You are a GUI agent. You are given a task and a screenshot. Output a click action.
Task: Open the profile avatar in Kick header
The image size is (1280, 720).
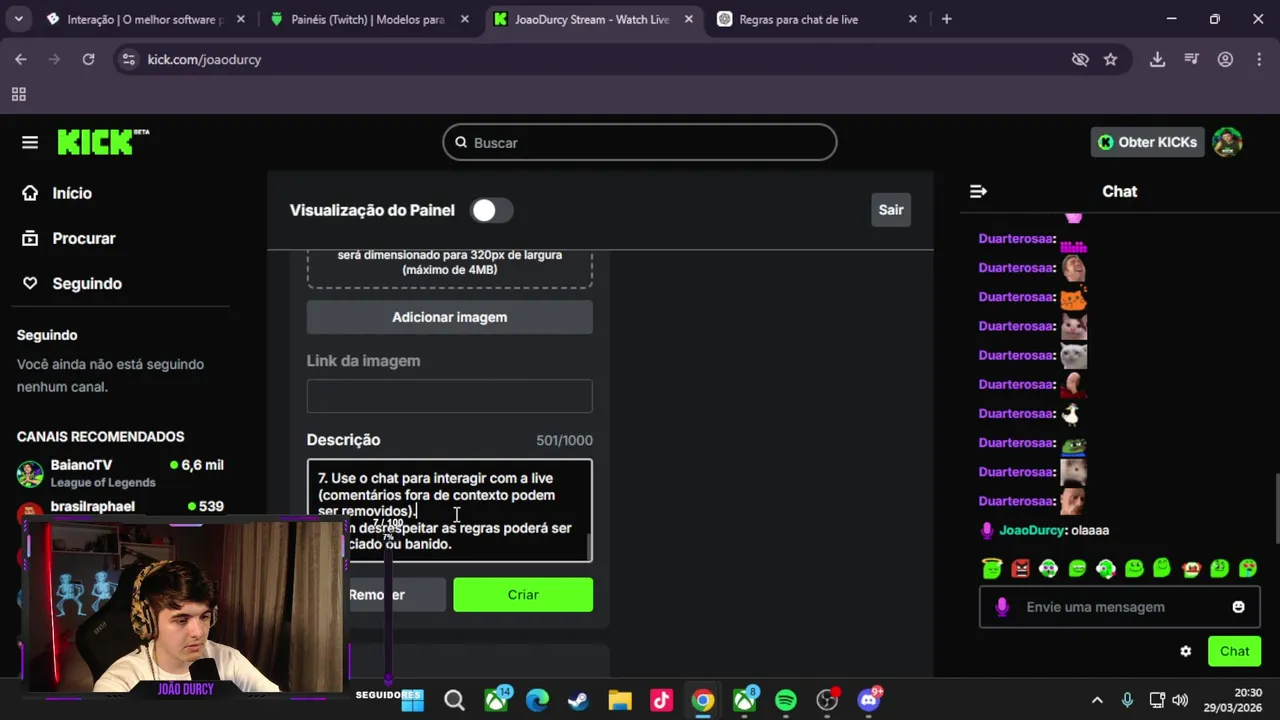(x=1227, y=142)
